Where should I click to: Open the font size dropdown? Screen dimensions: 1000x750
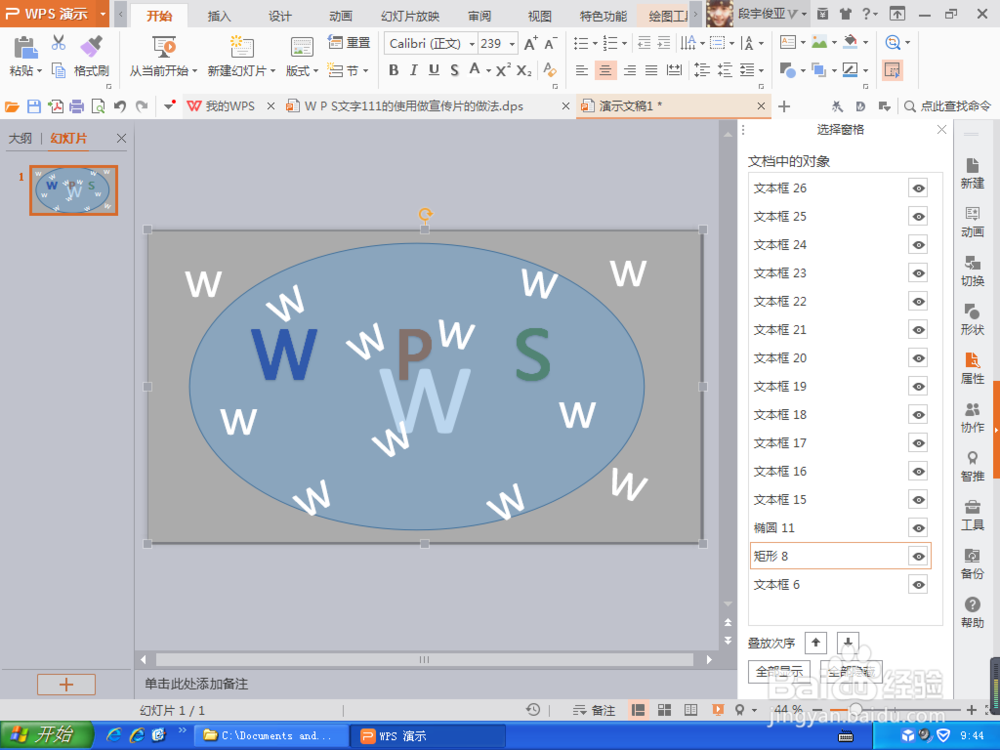coord(511,44)
